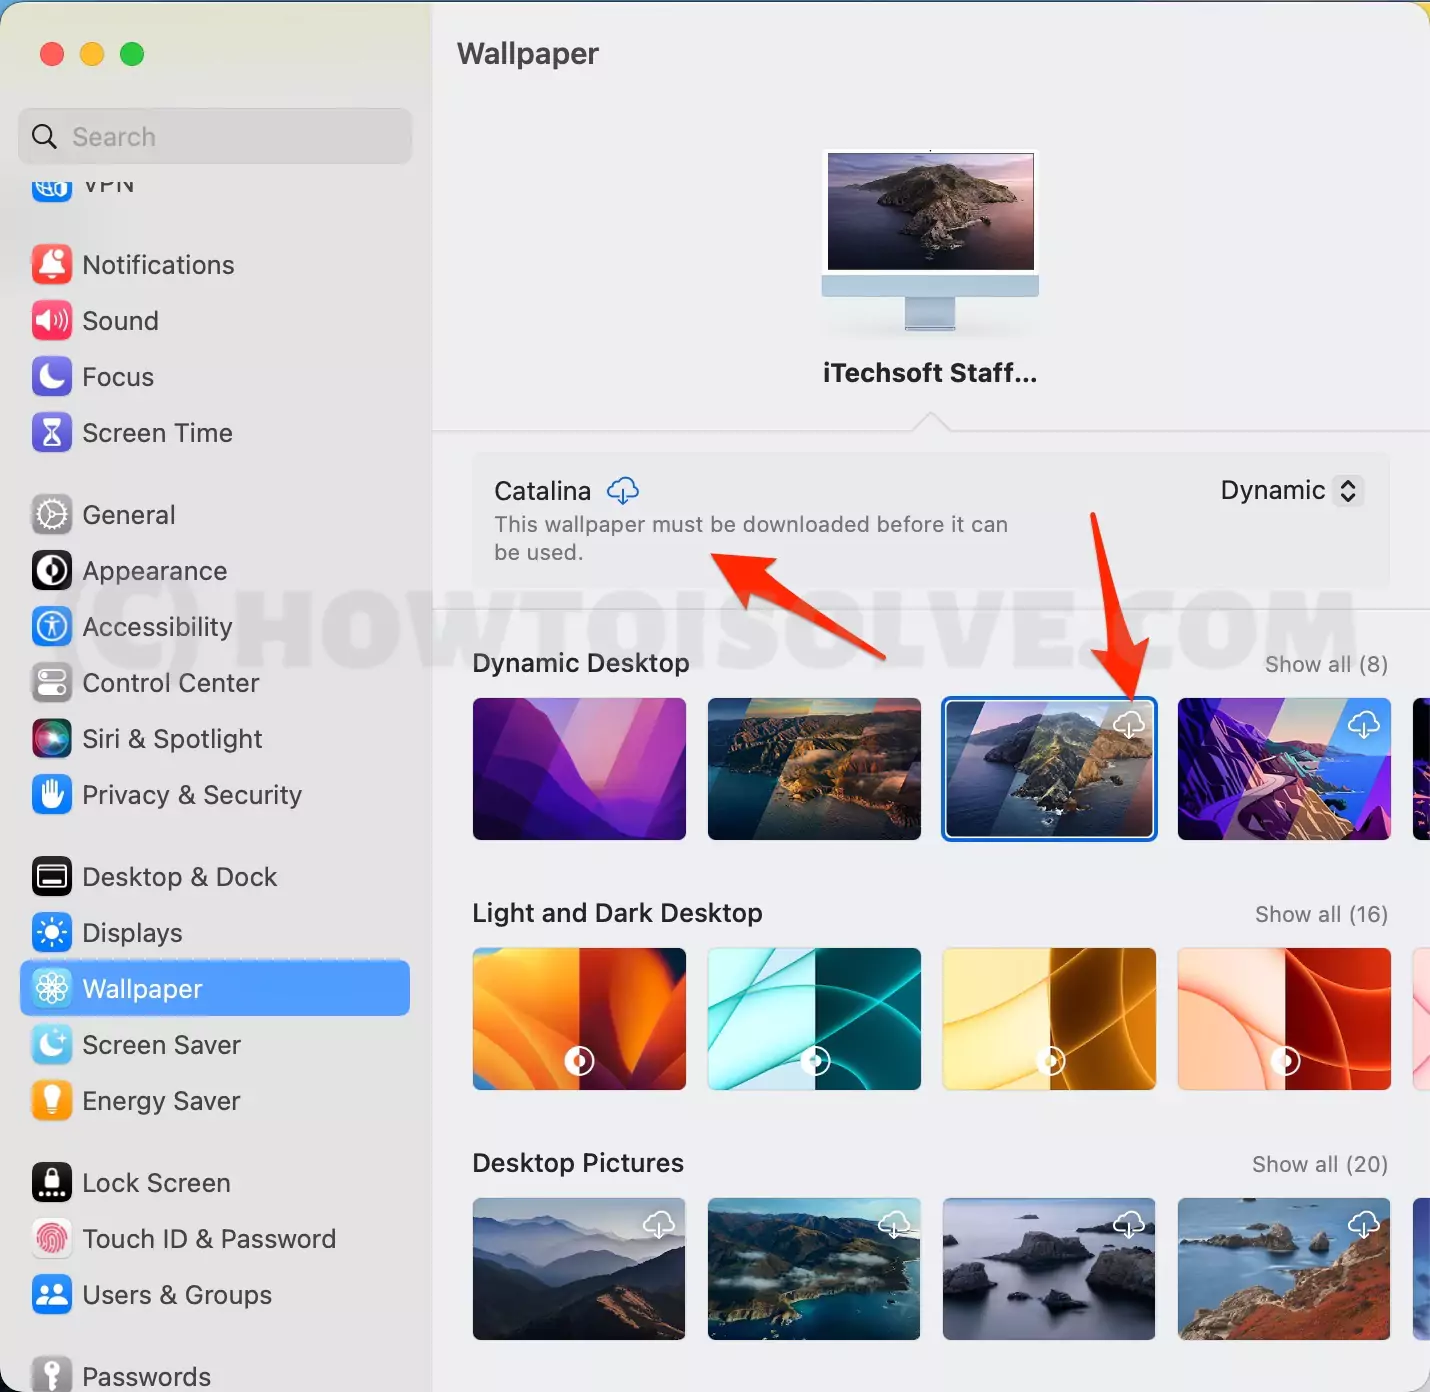The image size is (1430, 1392).
Task: Open Screen Time in the sidebar
Action: point(215,433)
